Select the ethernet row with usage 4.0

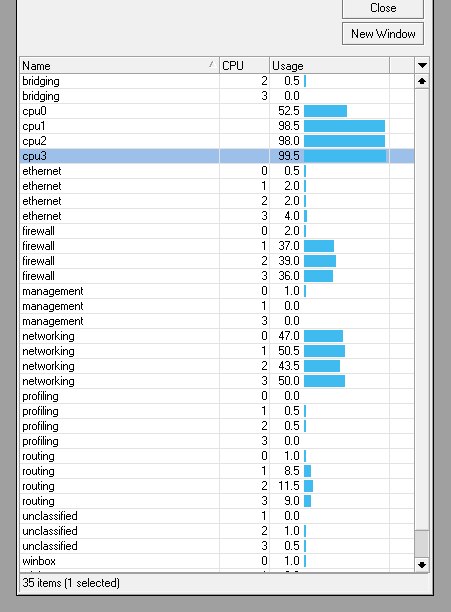point(217,216)
